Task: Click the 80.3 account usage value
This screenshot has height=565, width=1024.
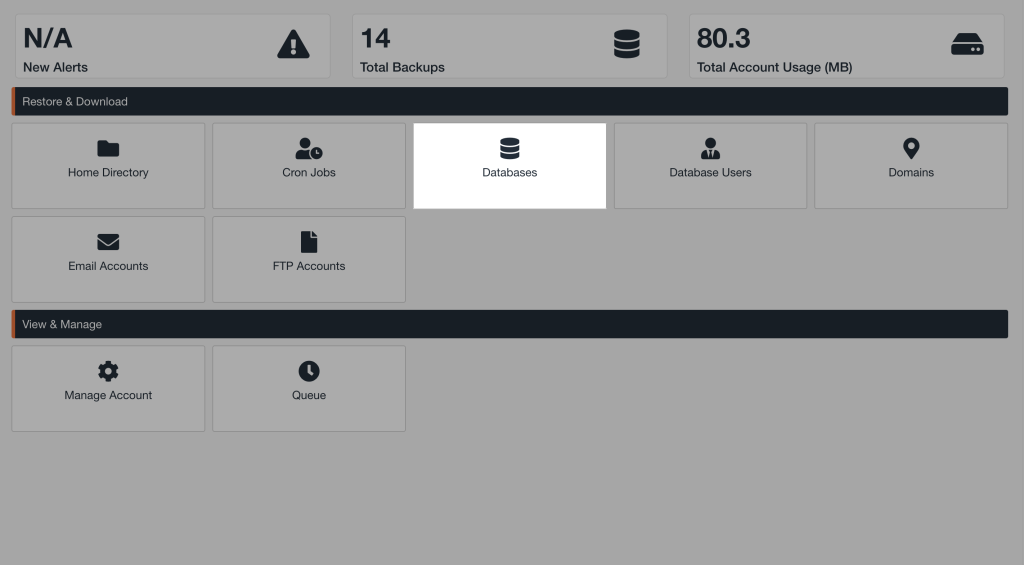Action: tap(723, 39)
